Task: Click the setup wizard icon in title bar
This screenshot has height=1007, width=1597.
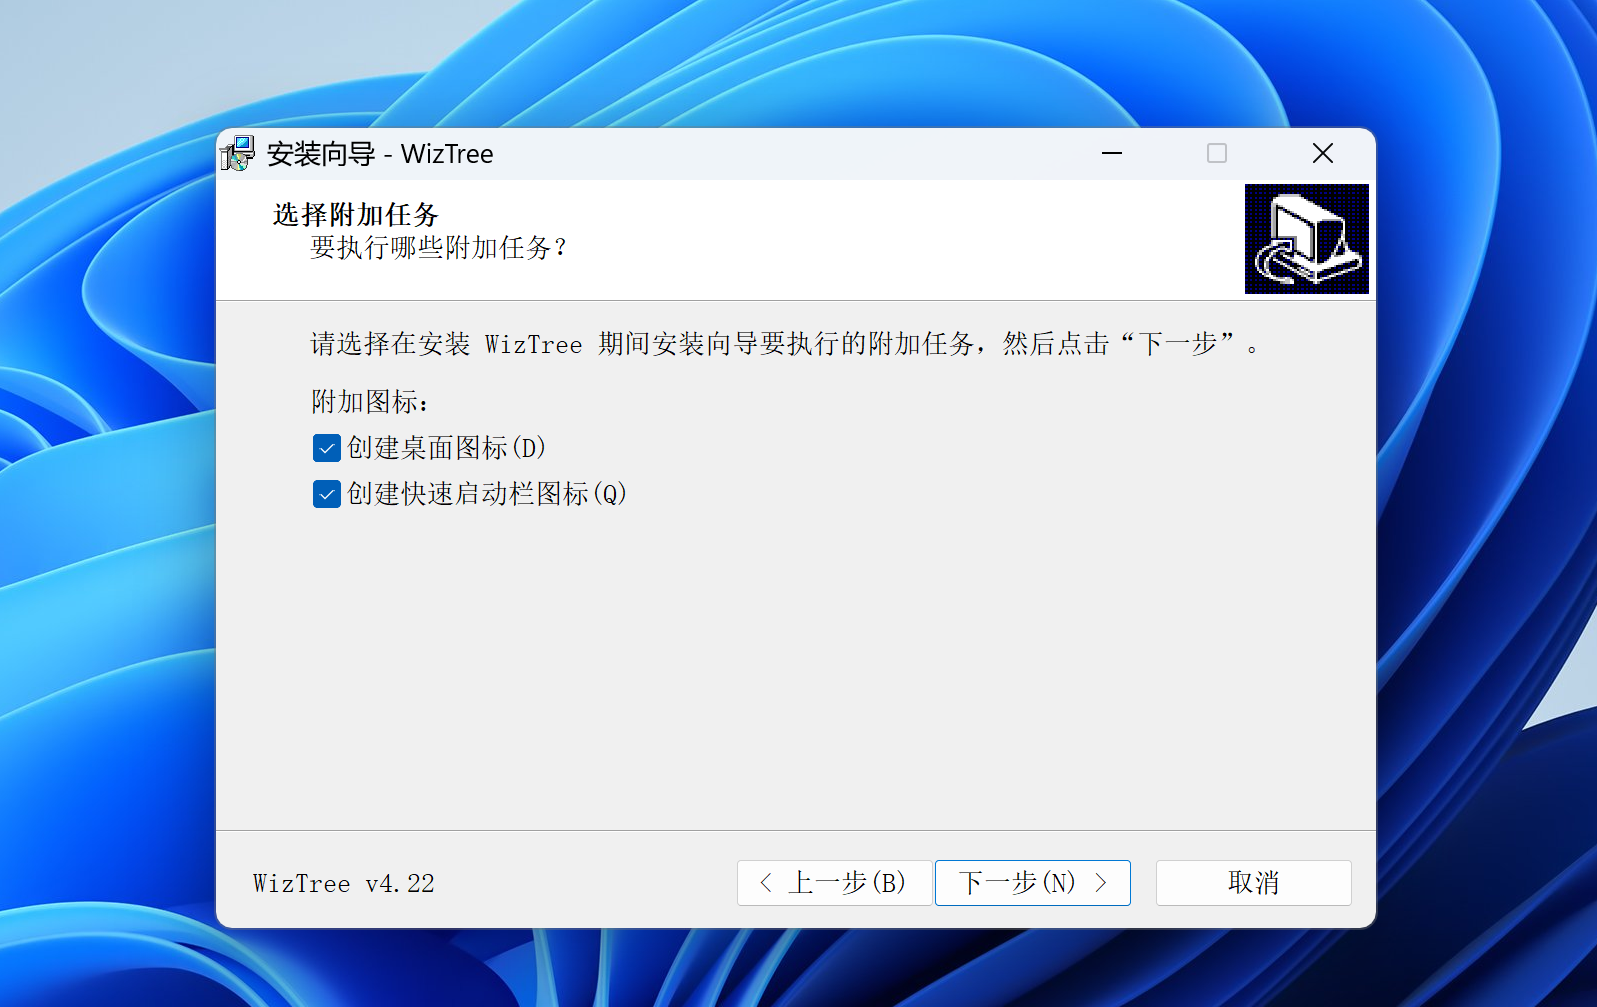Action: coord(238,154)
